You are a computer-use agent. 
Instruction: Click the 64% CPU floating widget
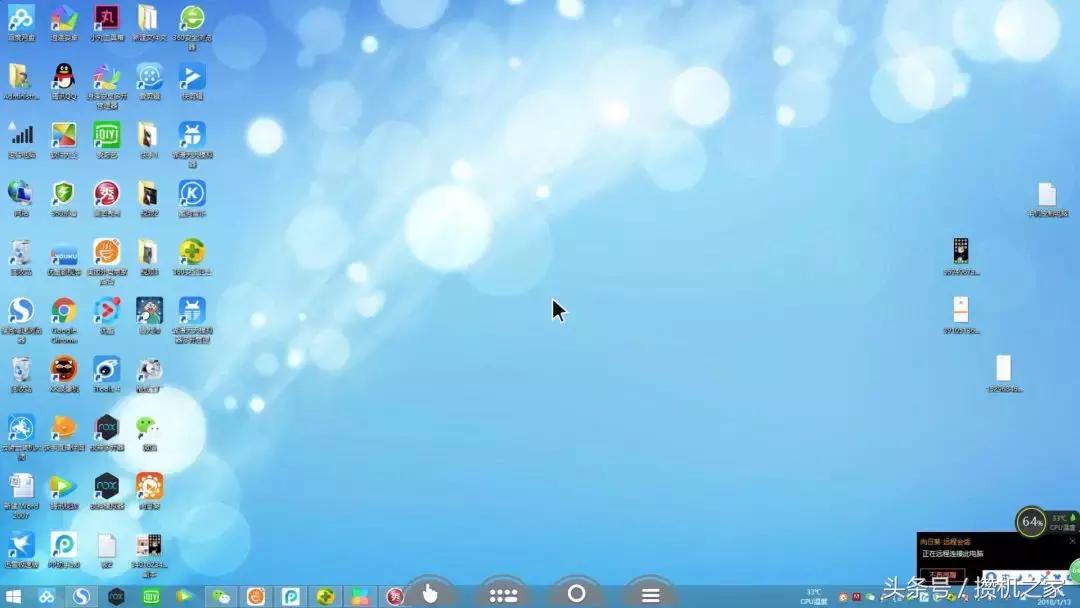coord(1032,522)
